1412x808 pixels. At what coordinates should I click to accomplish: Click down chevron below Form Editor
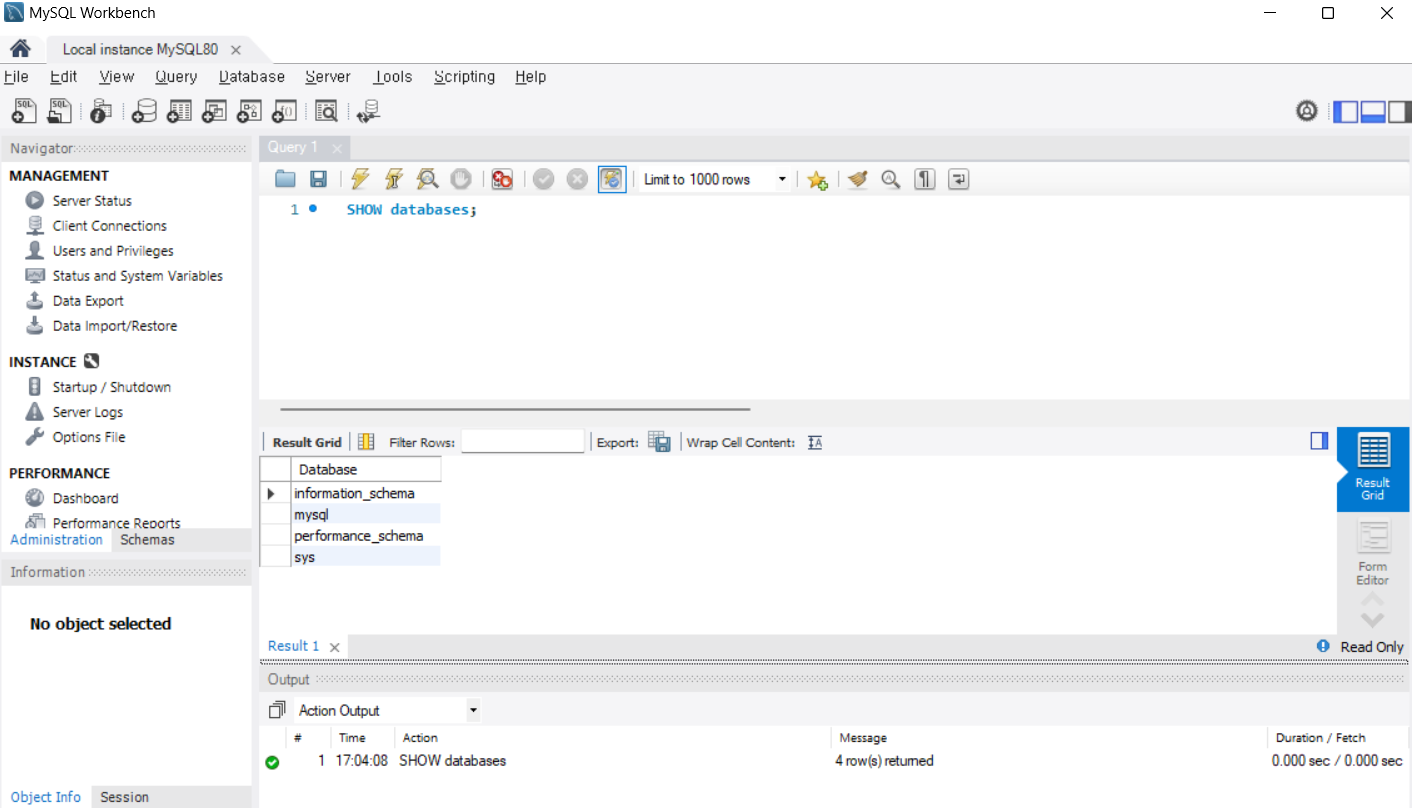[1373, 620]
